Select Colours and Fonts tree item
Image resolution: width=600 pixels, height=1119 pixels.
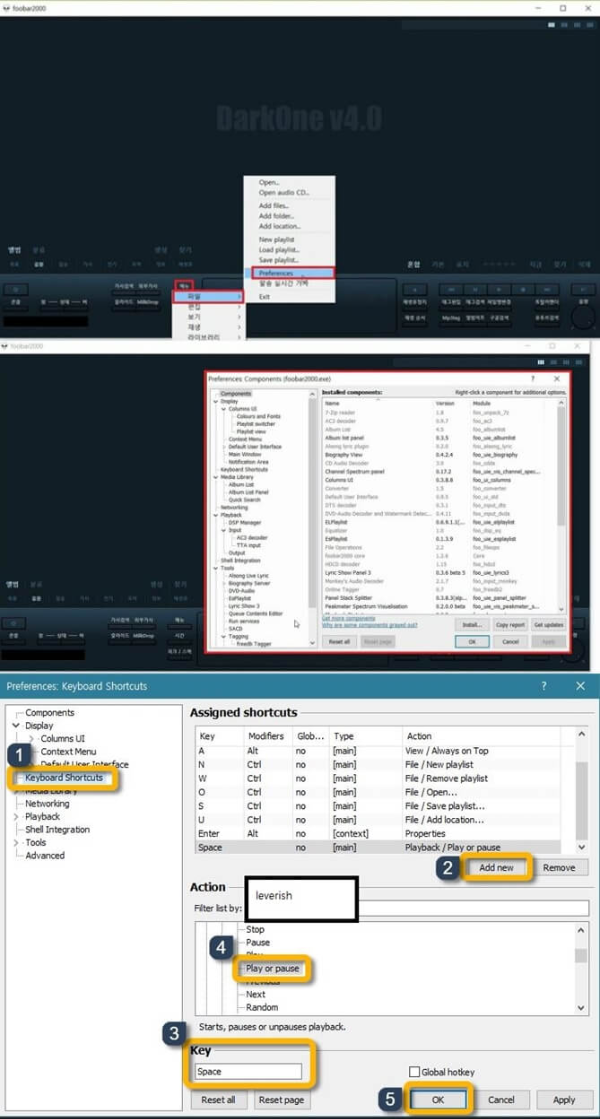pos(258,417)
